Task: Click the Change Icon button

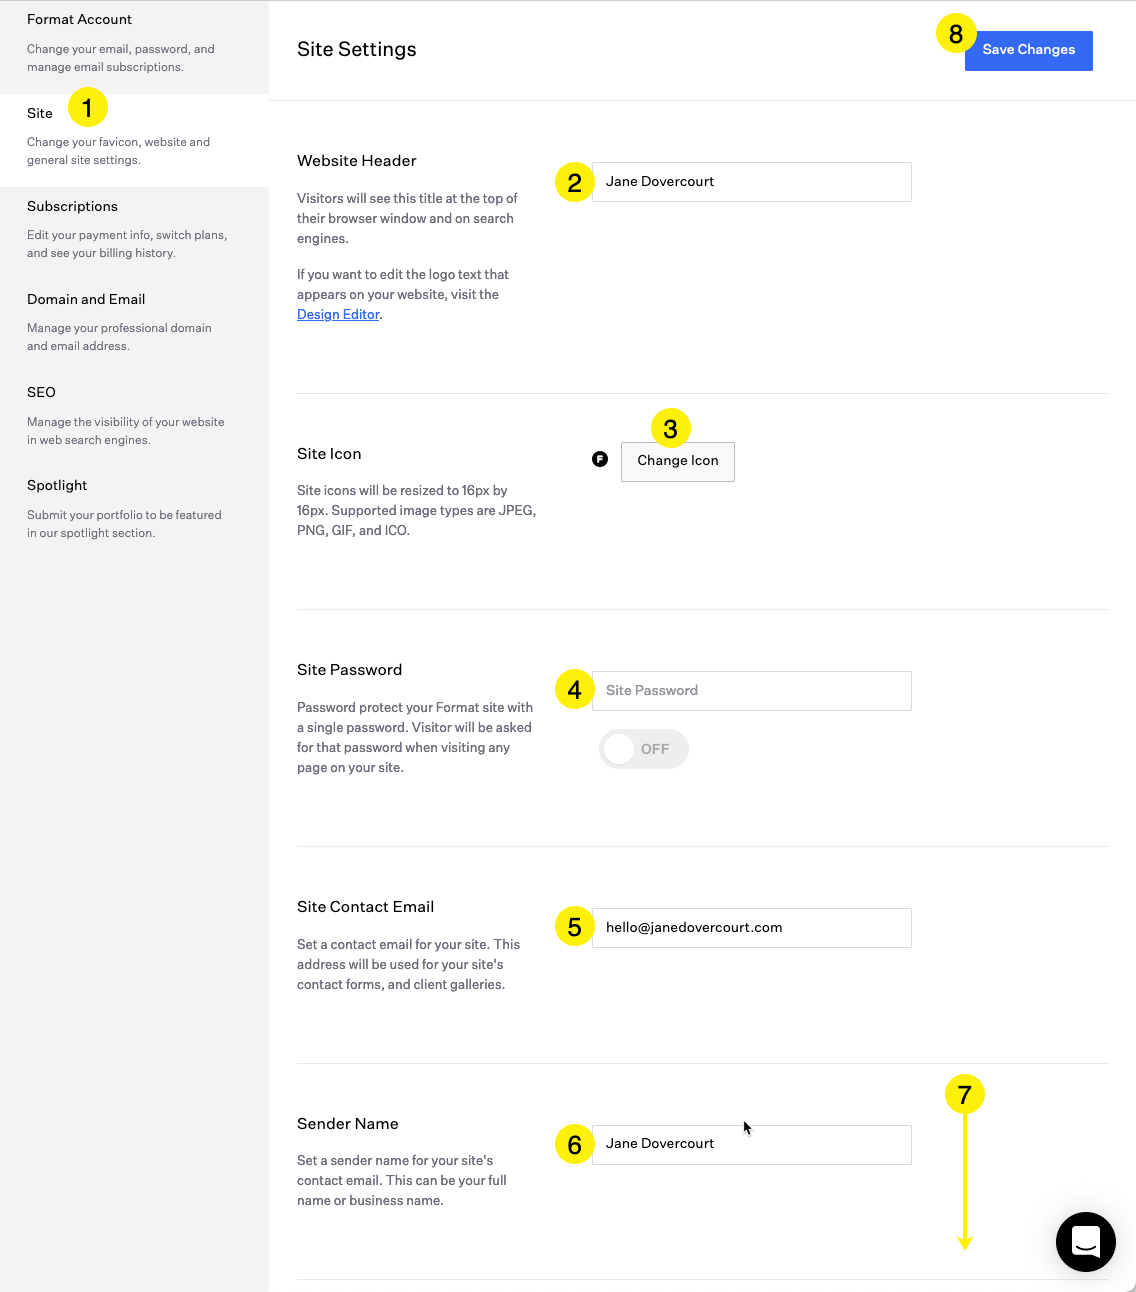Action: click(x=678, y=461)
